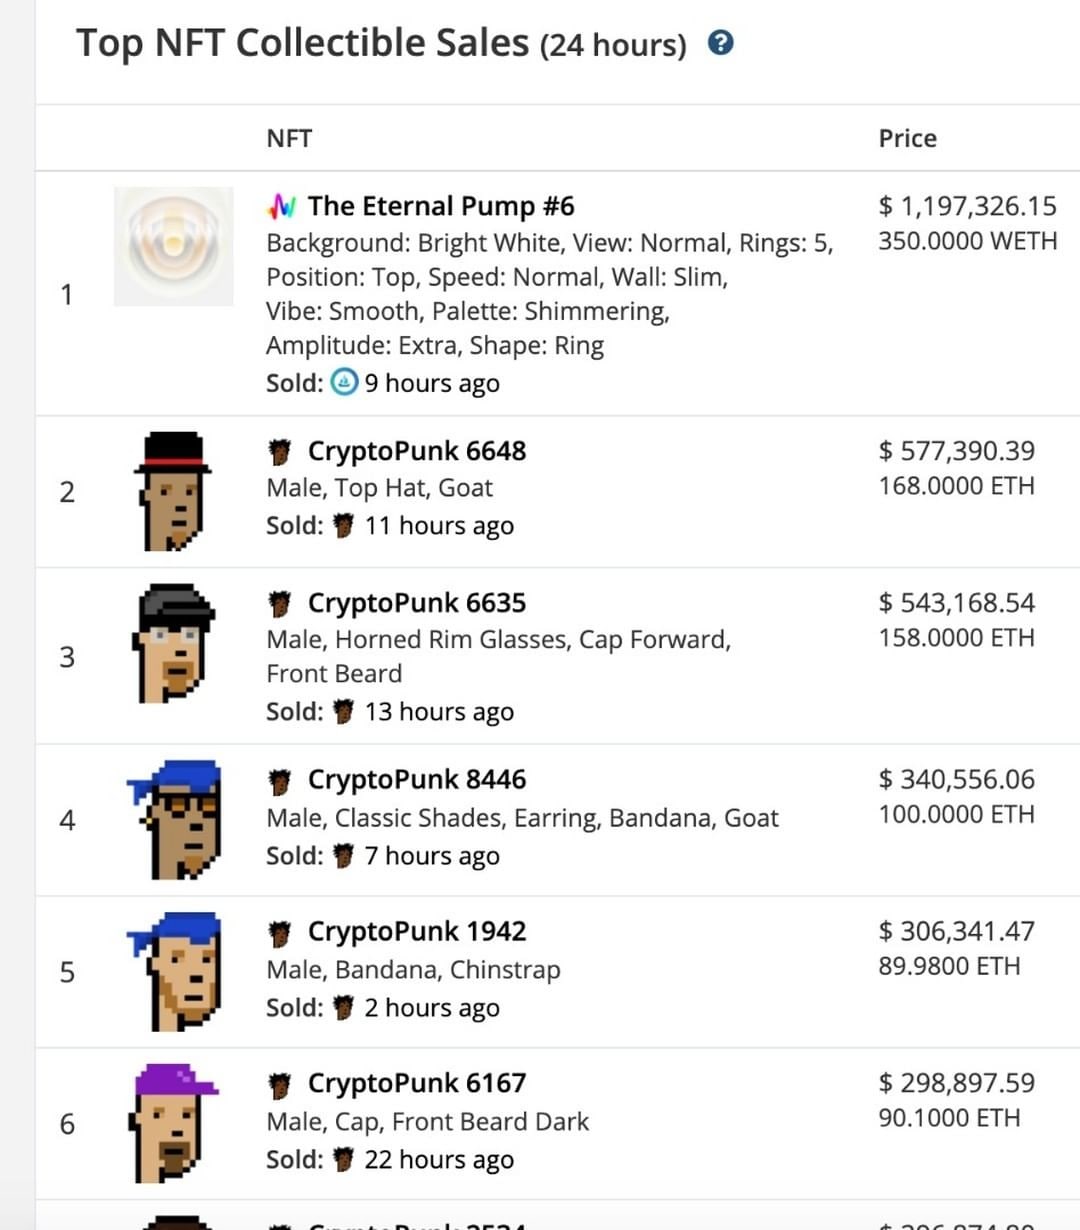Click the punk icon before CryptoPunk 6648 title
Viewport: 1080px width, 1230px height.
coord(281,451)
